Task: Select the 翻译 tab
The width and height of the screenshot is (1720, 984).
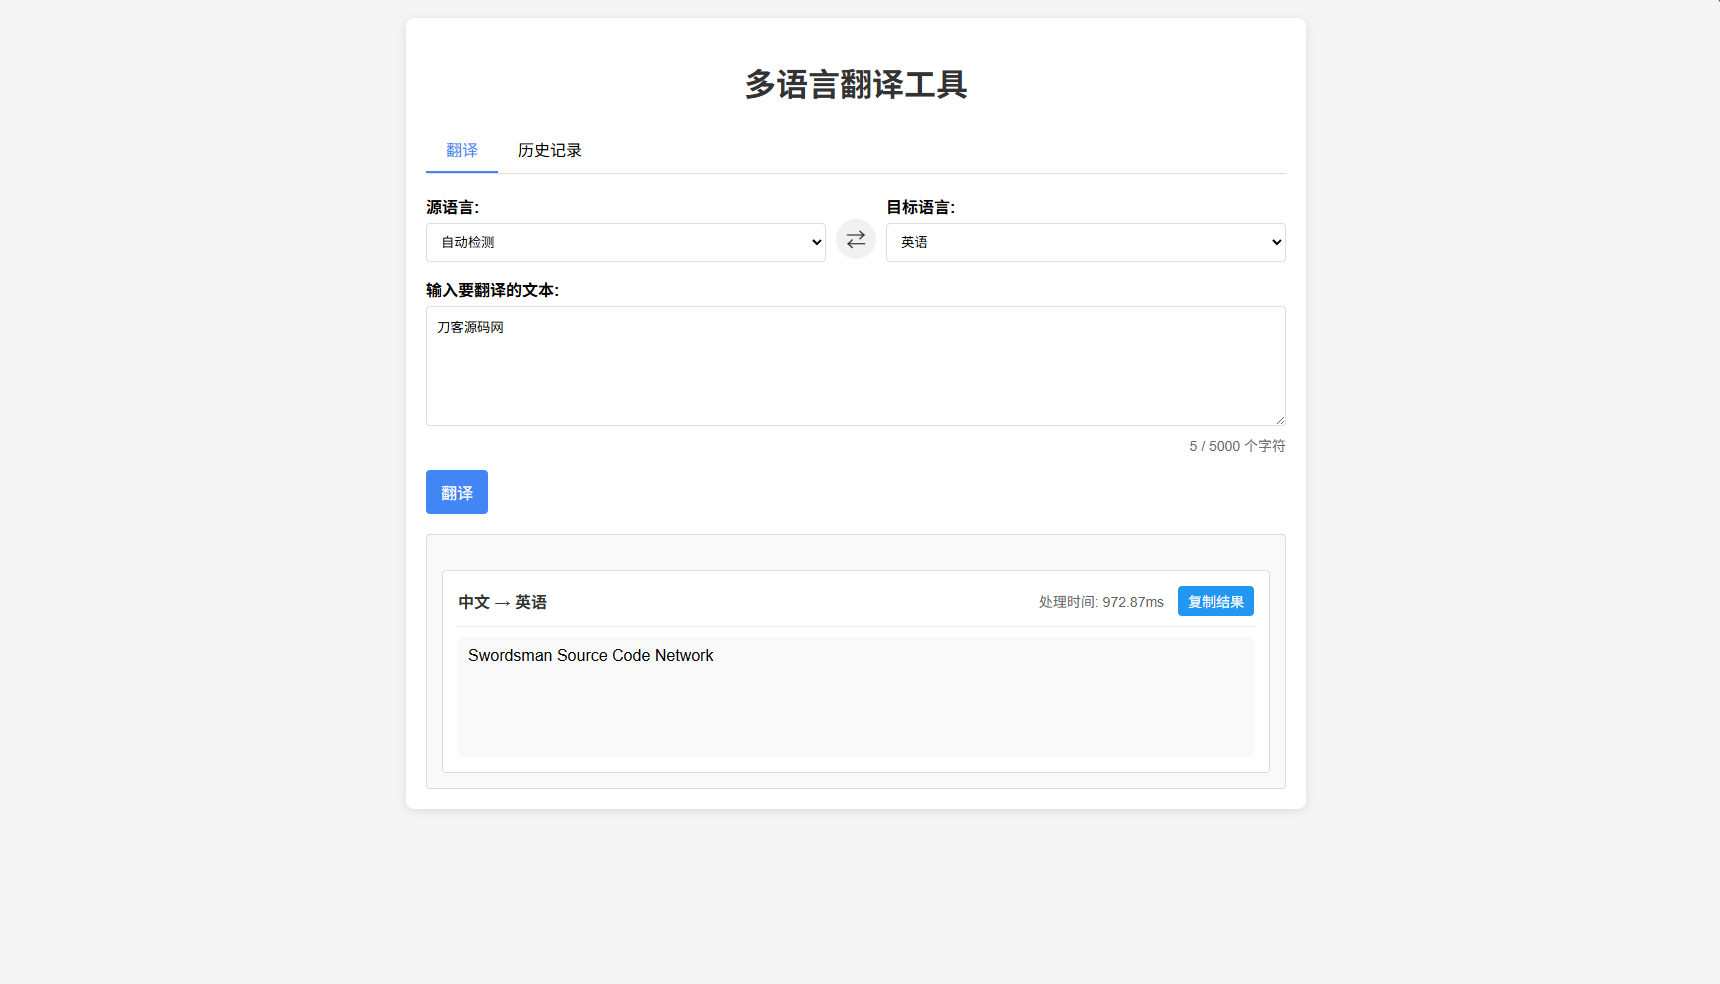Action: pyautogui.click(x=461, y=150)
